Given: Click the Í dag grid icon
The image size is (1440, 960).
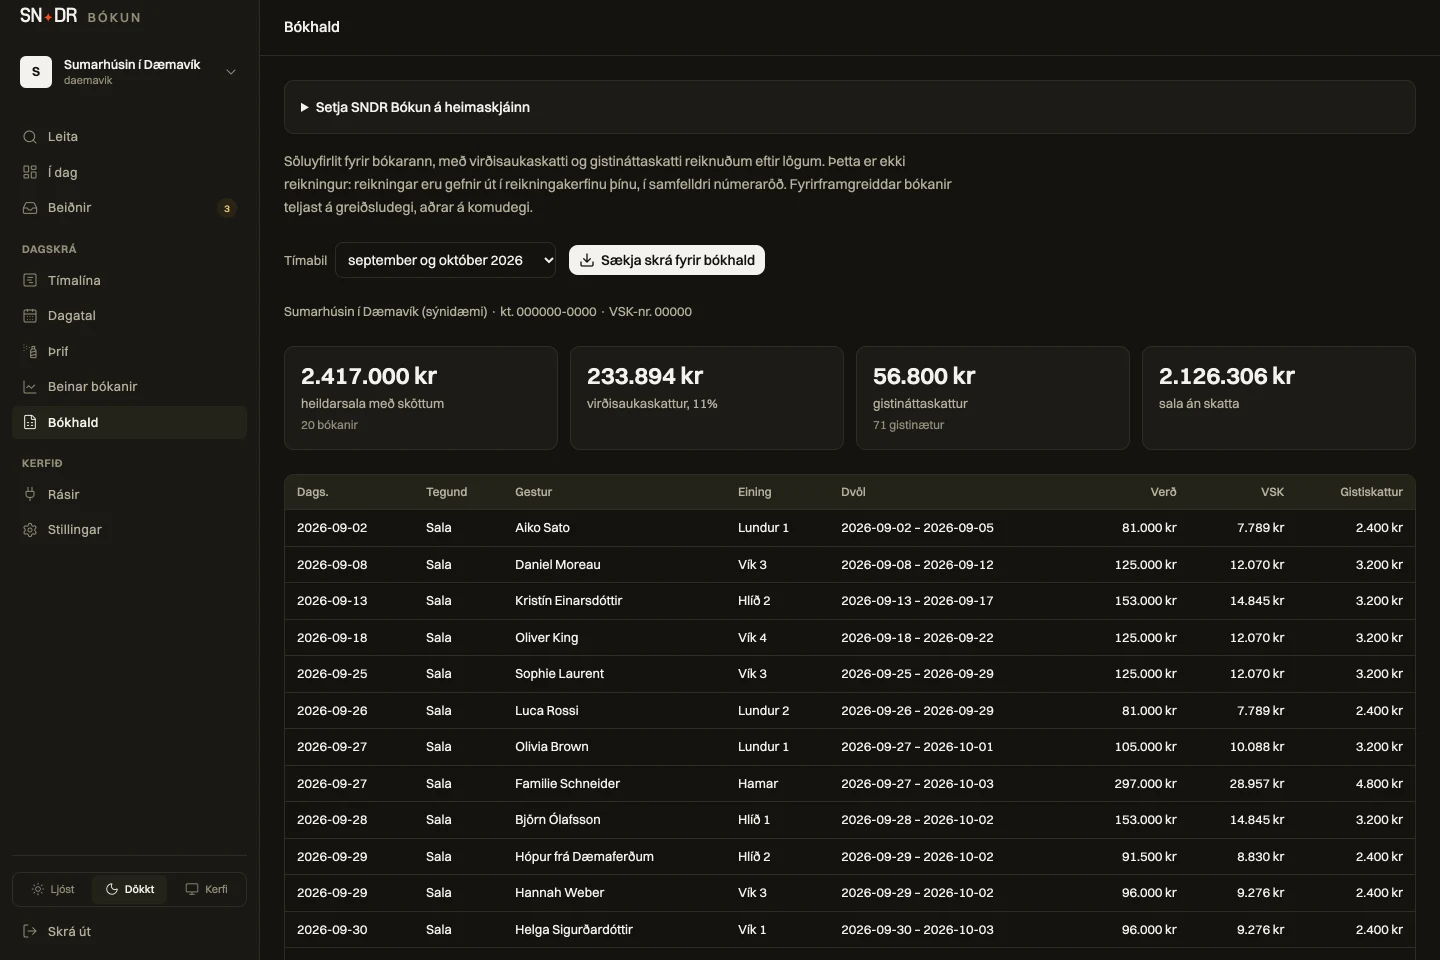Looking at the screenshot, I should 30,172.
